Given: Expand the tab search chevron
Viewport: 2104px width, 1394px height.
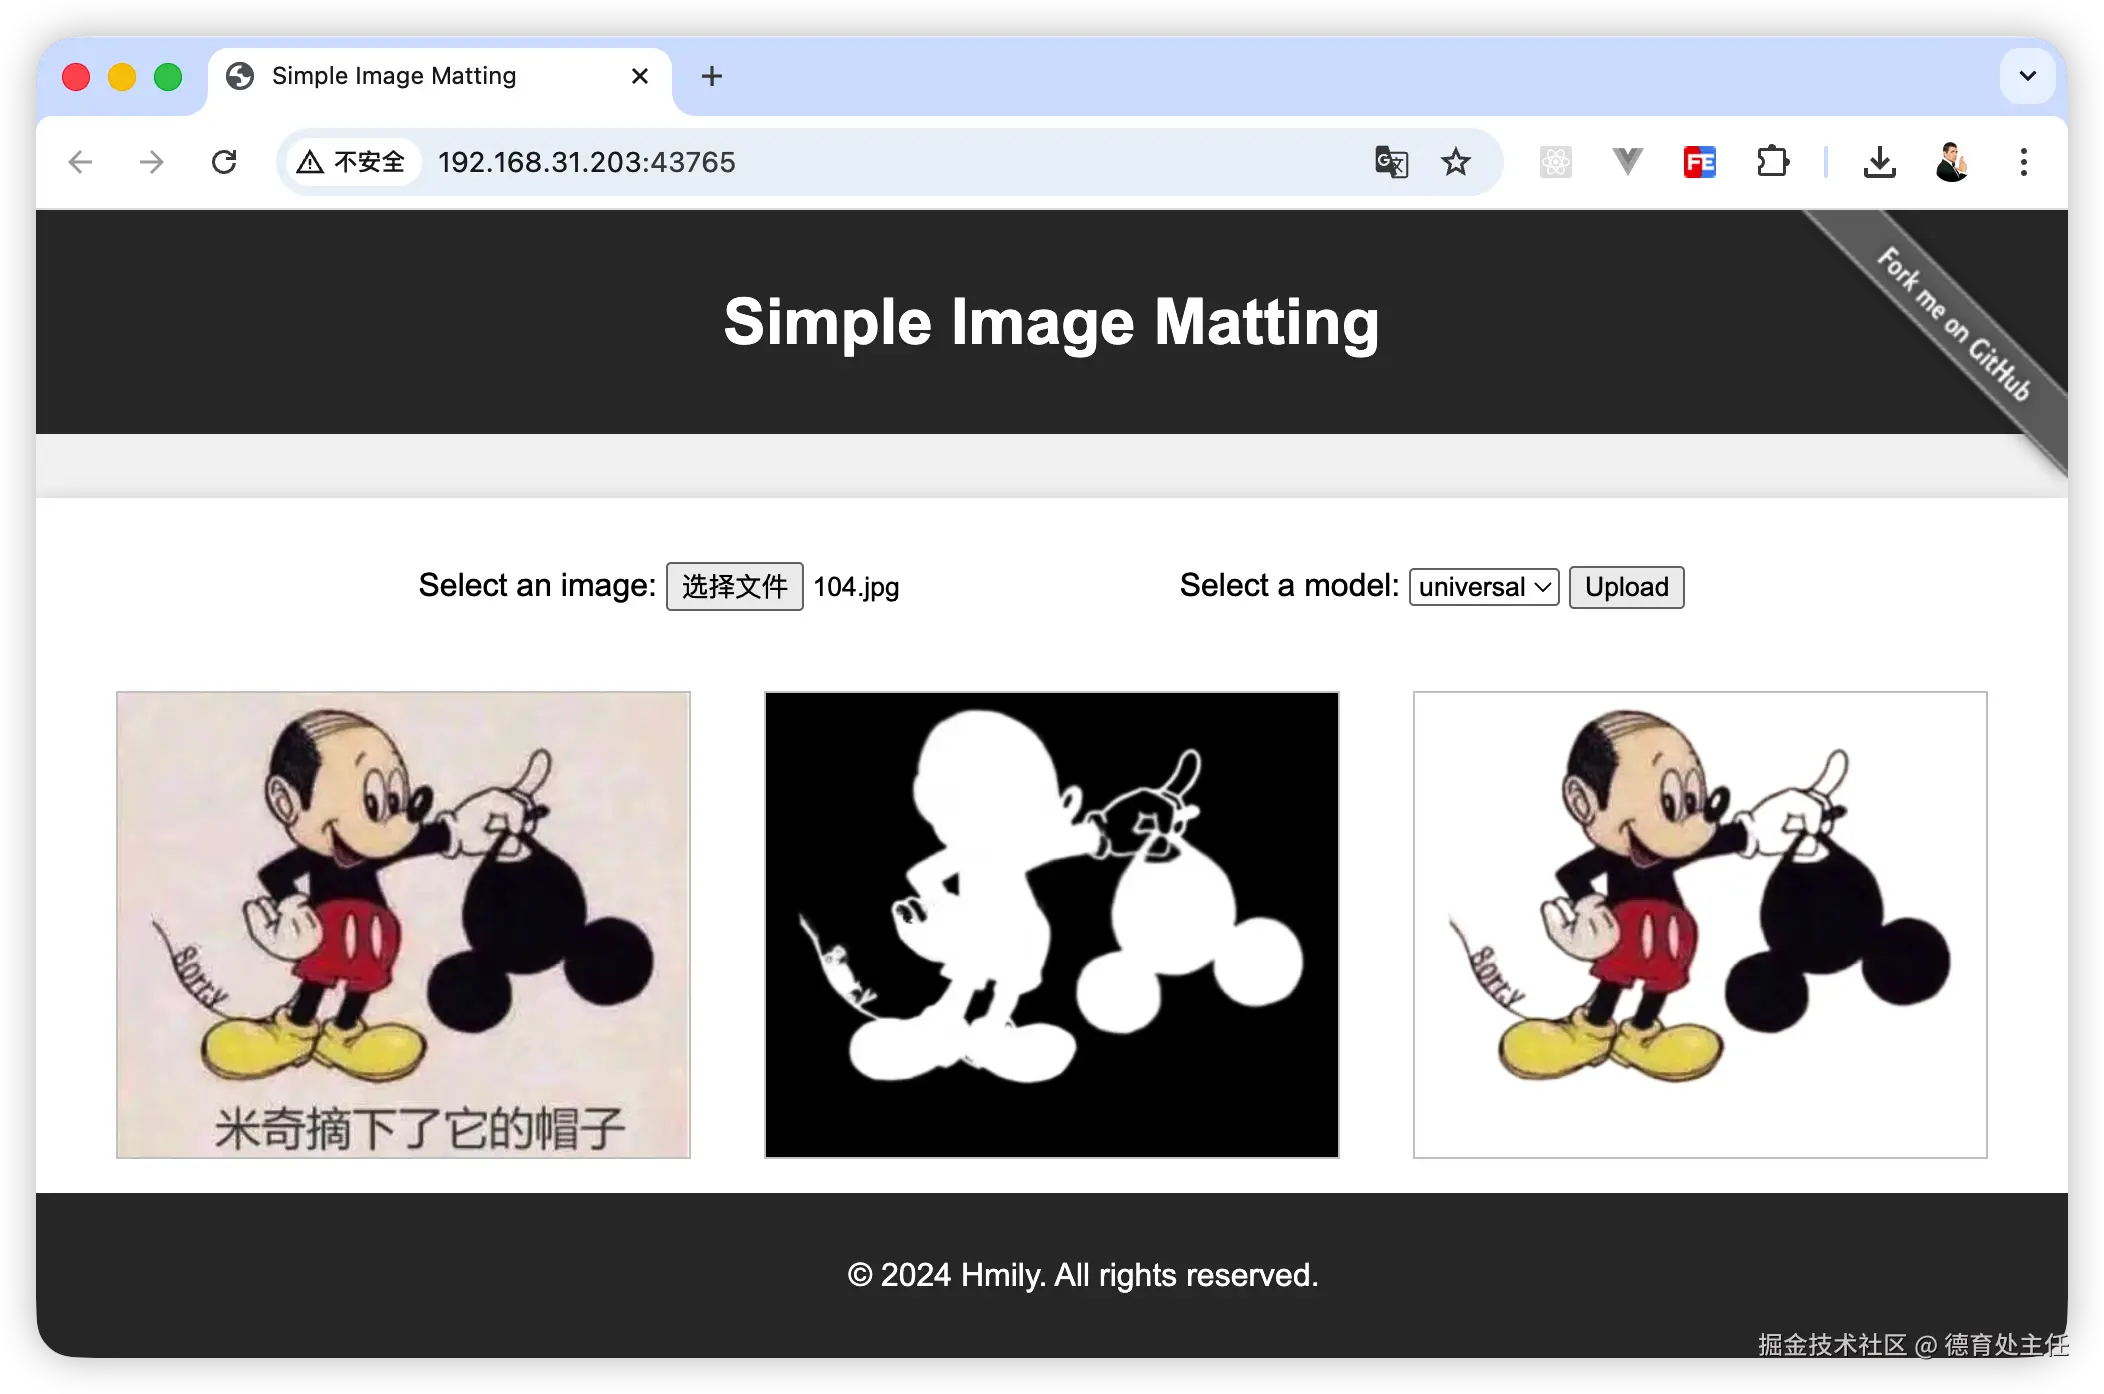Looking at the screenshot, I should coord(2027,76).
